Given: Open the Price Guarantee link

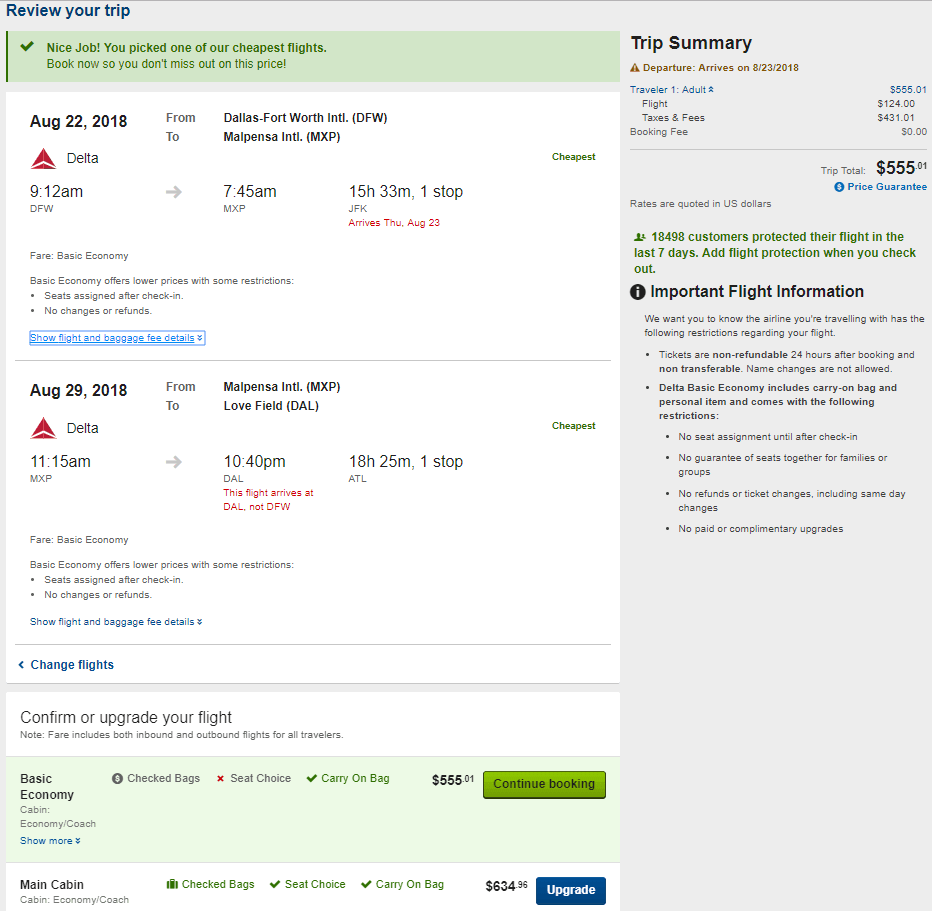Looking at the screenshot, I should (880, 187).
